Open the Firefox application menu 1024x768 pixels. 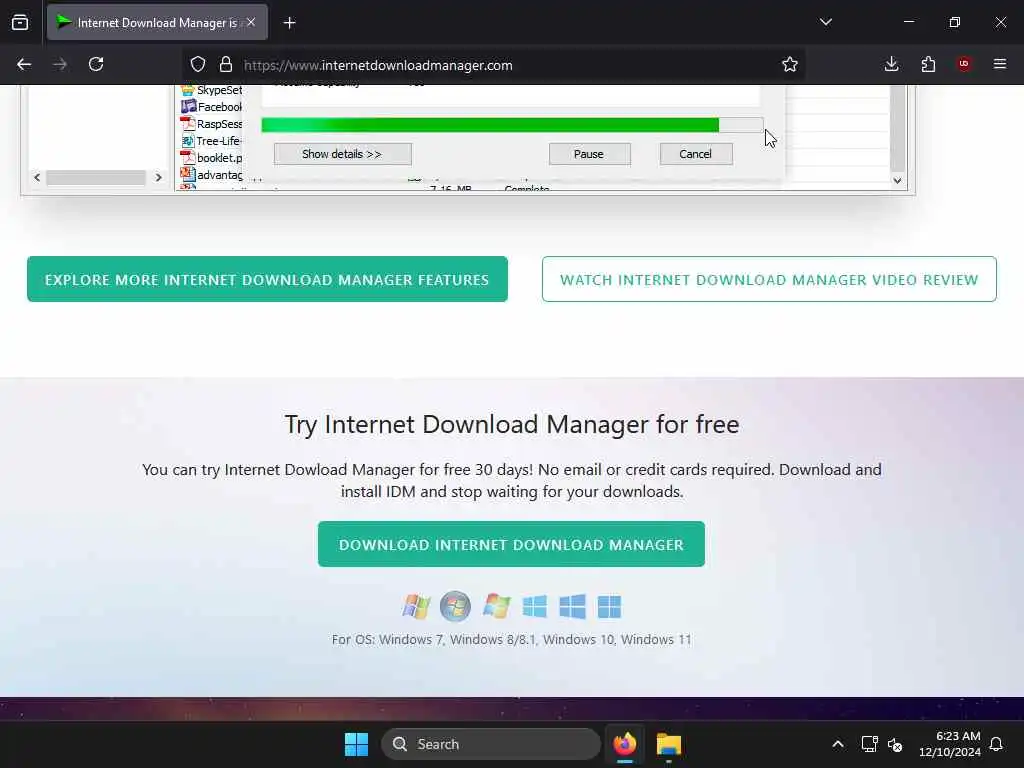point(1000,64)
